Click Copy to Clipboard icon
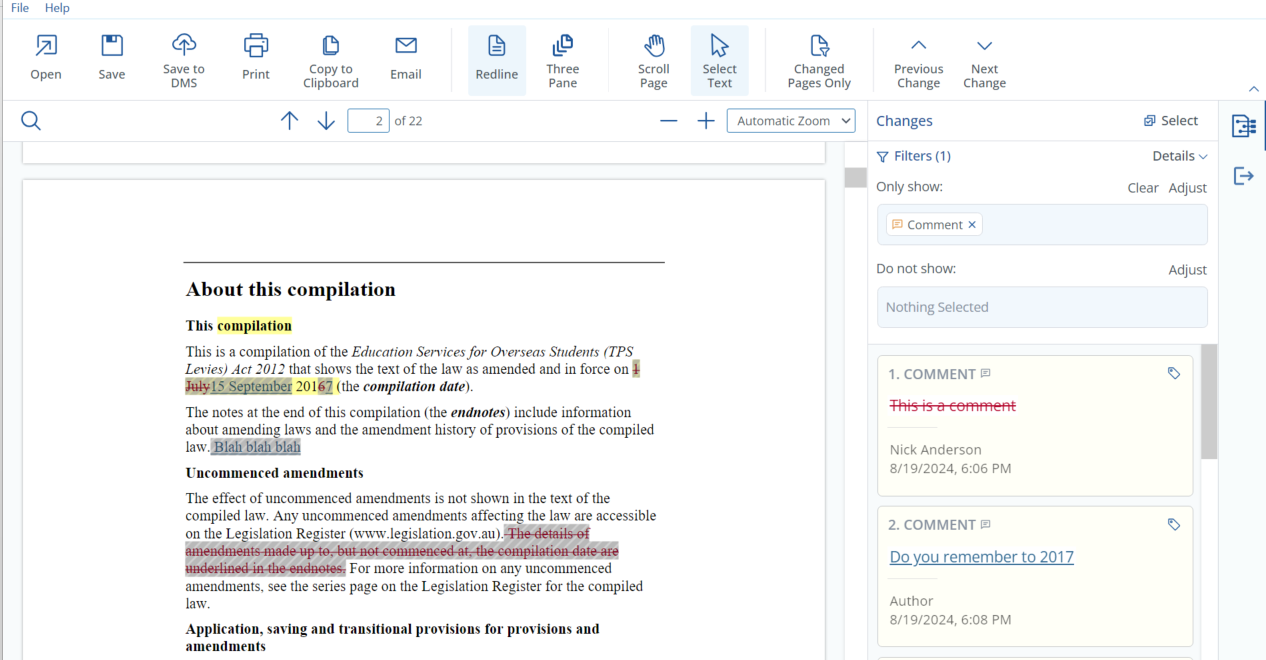Screen dimensions: 1266x660 coord(331,45)
